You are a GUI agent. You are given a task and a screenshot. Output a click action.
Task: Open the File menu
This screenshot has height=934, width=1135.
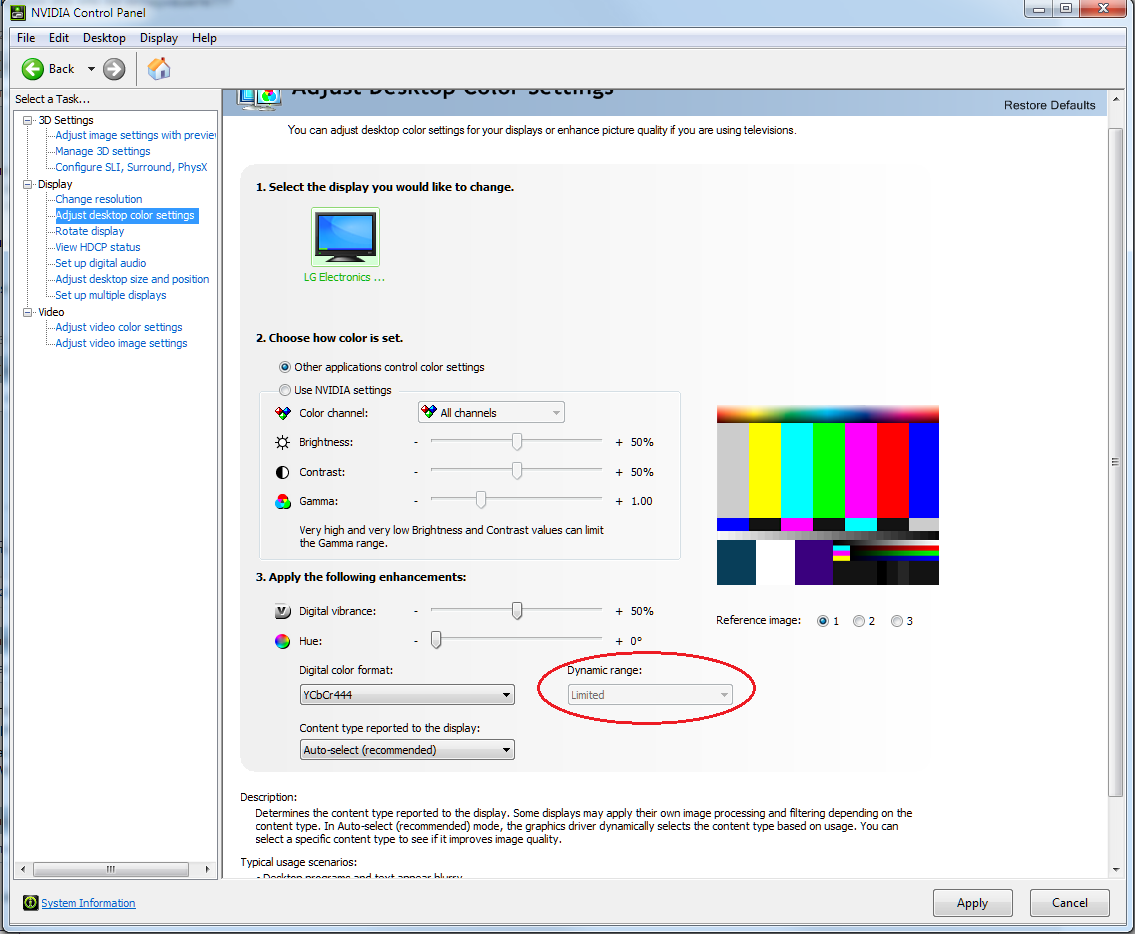(x=26, y=38)
